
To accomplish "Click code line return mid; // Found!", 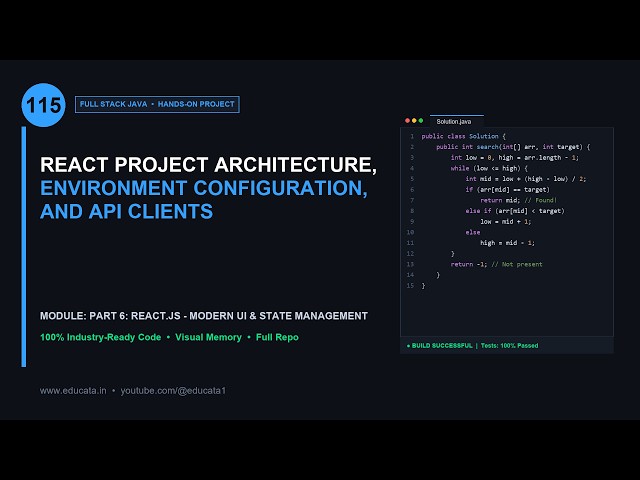I will [518, 200].
